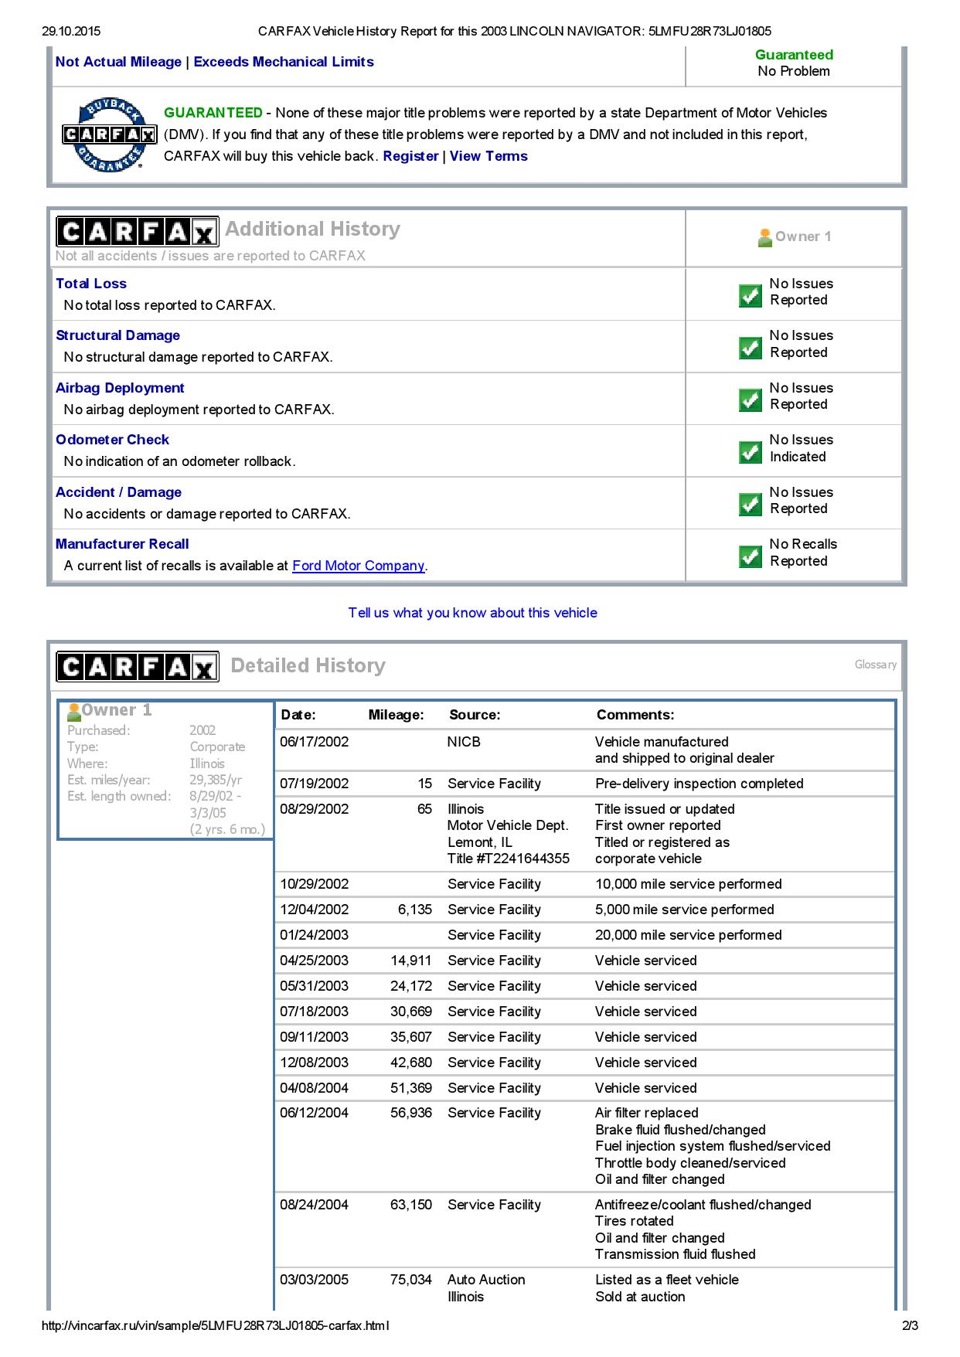Open the Structural Damage heading link
This screenshot has height=1357, width=960.
click(118, 336)
